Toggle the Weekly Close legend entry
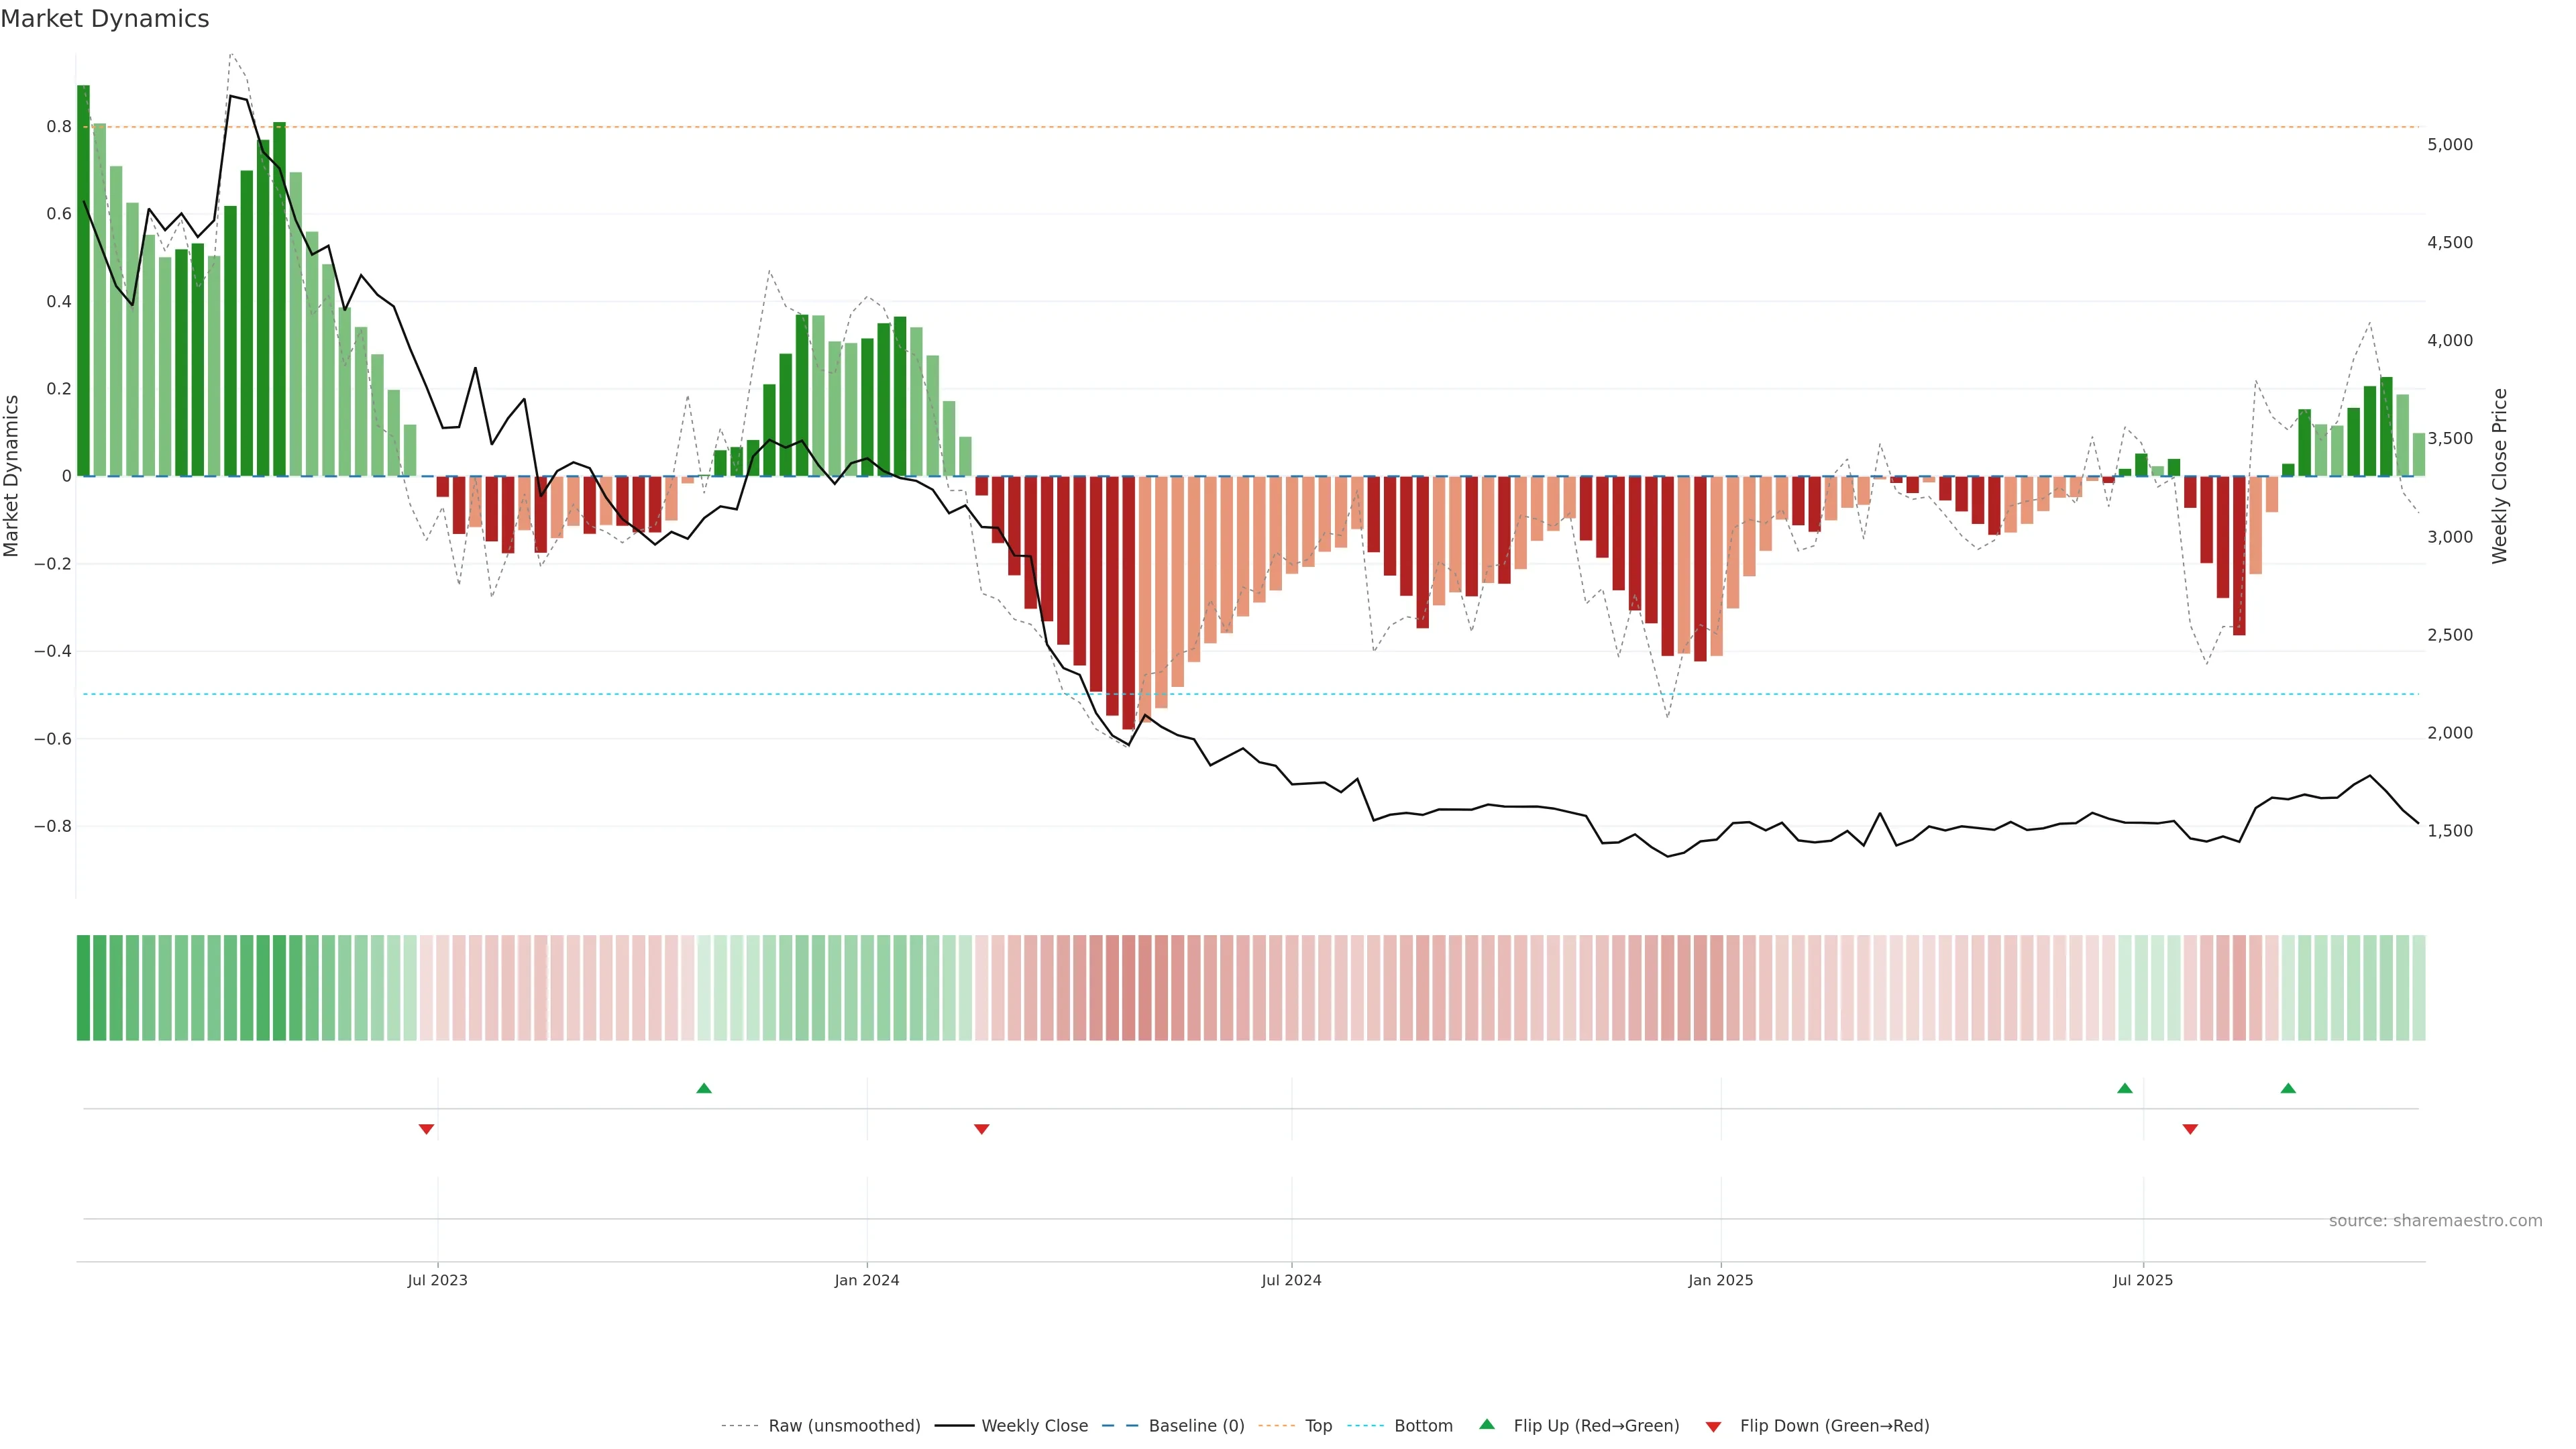2576x1449 pixels. click(1034, 1426)
